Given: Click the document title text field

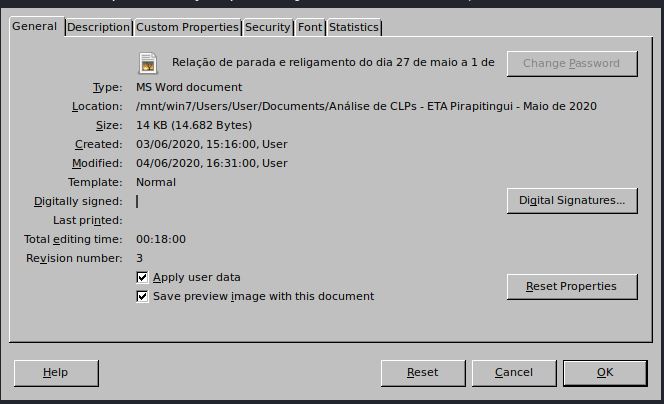Looking at the screenshot, I should point(333,62).
